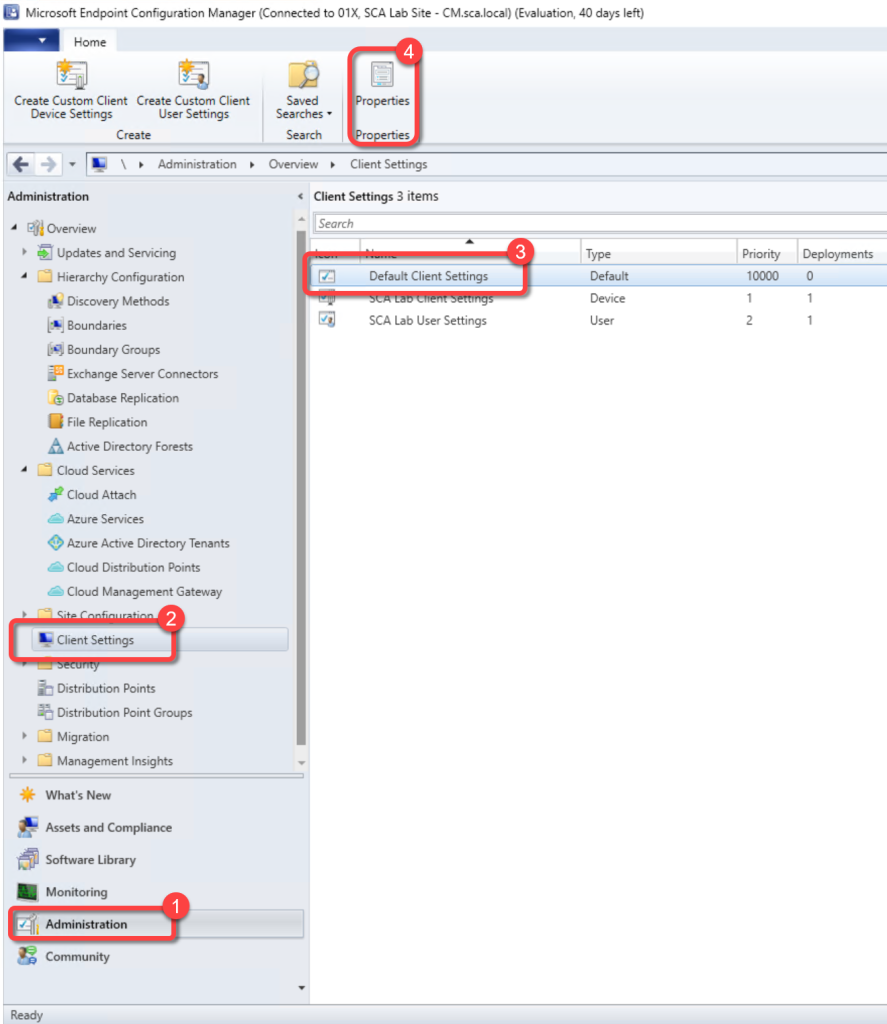Click Create Custom Client Device Settings icon

pos(71,75)
